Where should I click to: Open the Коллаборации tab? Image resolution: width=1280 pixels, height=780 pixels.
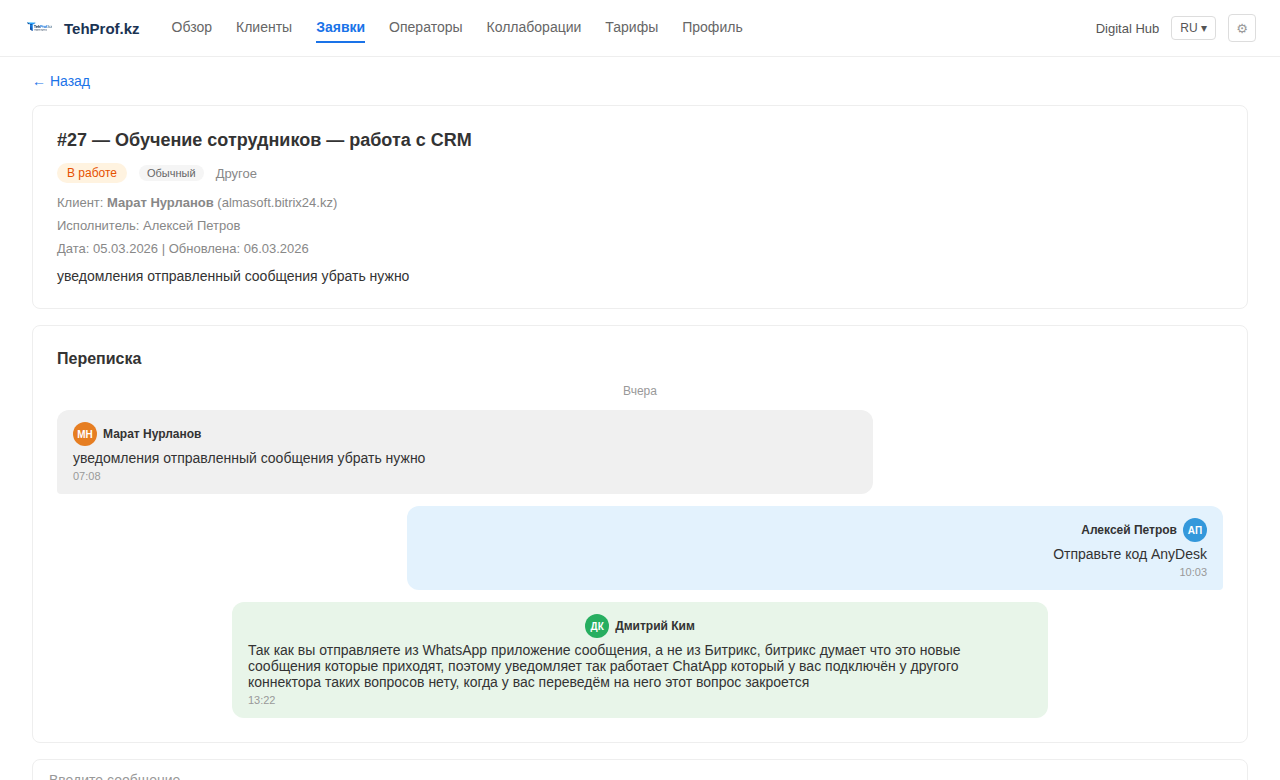tap(534, 27)
